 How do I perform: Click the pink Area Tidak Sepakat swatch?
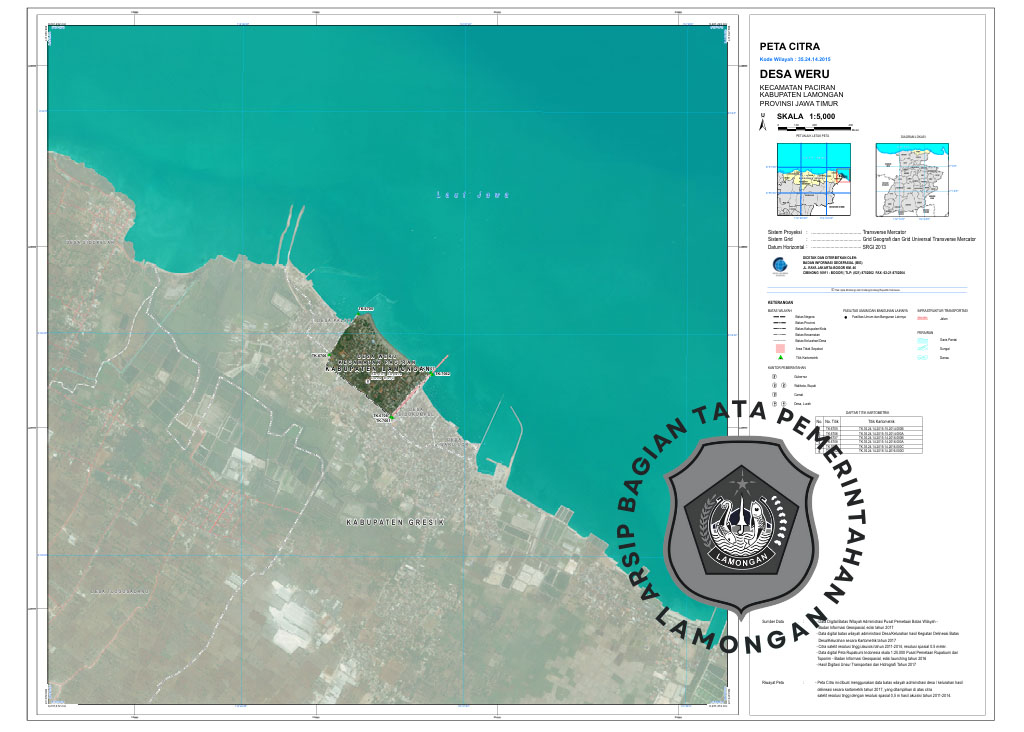779,348
